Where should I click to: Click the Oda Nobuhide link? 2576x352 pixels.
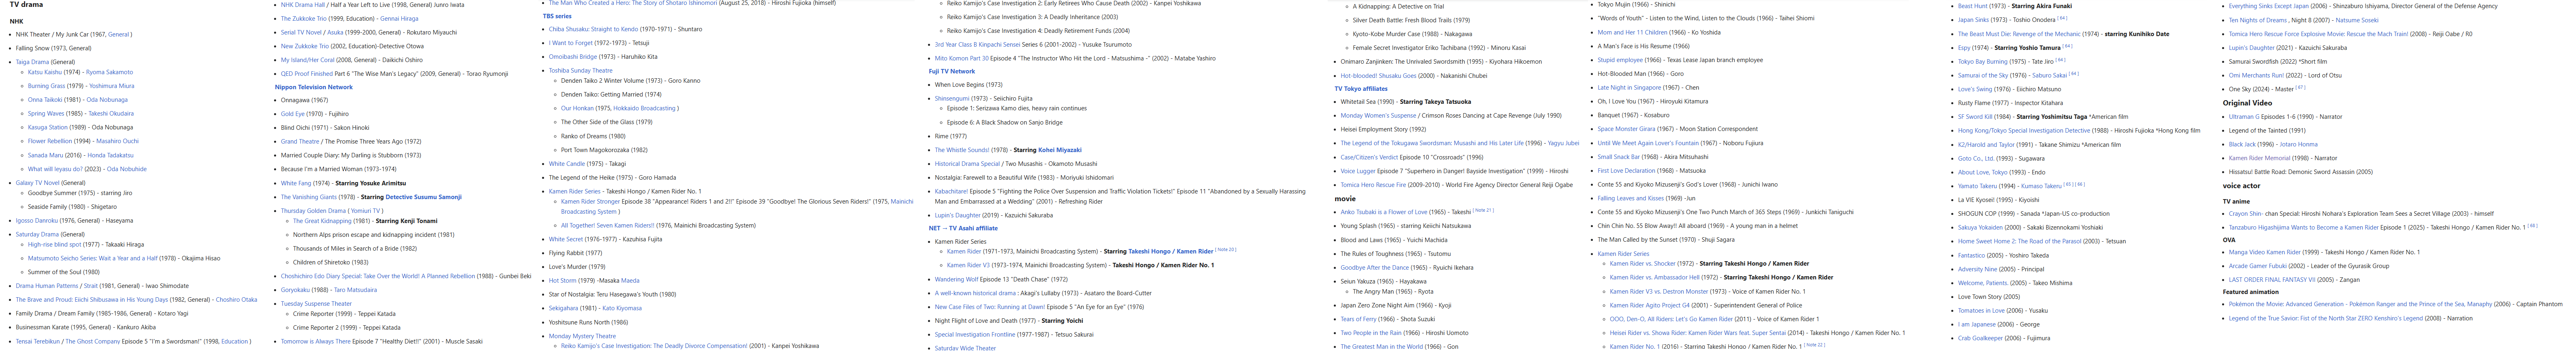126,169
